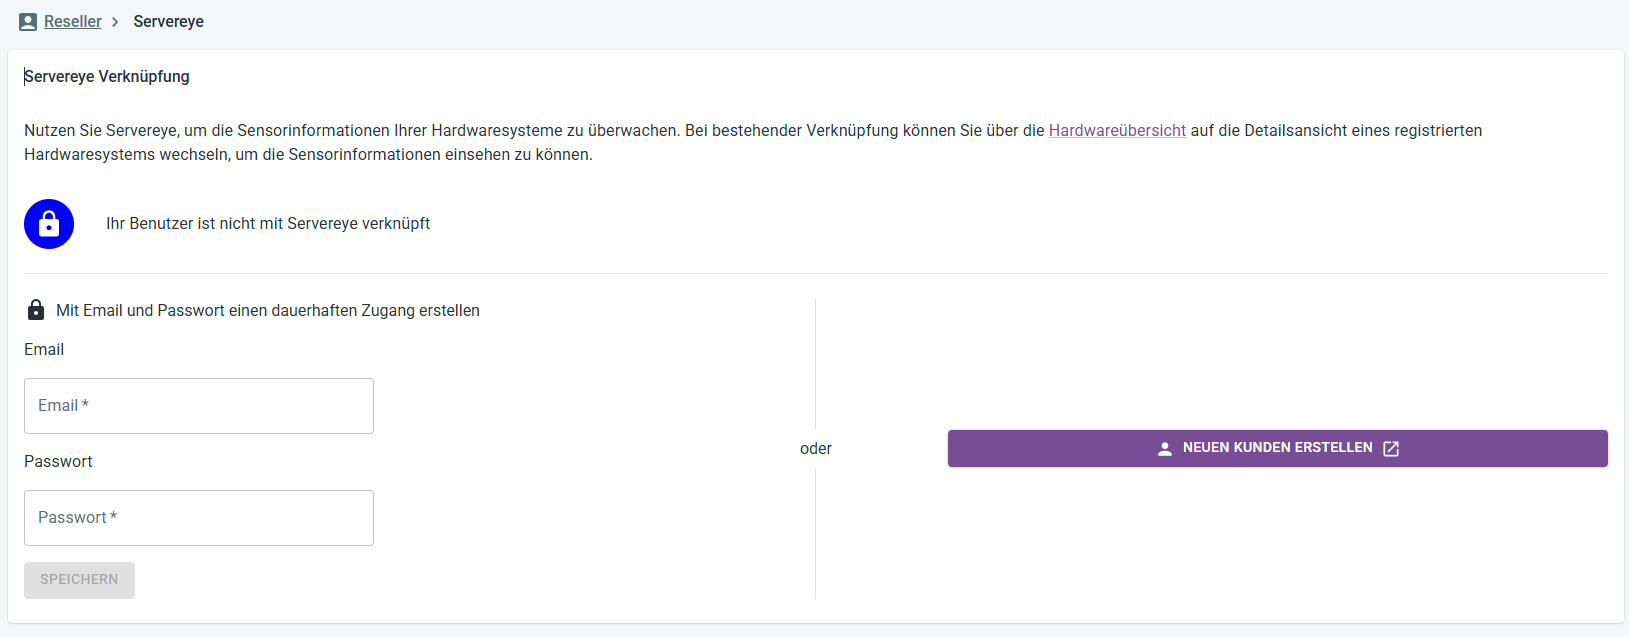Select the Servereye breadcrumb text
The width and height of the screenshot is (1629, 637).
click(169, 22)
